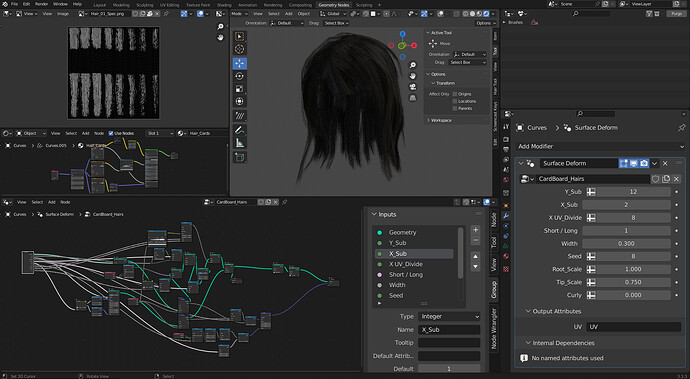Viewport: 690px width, 379px height.
Task: Open the Add Modifier dropdown
Action: pyautogui.click(x=600, y=146)
